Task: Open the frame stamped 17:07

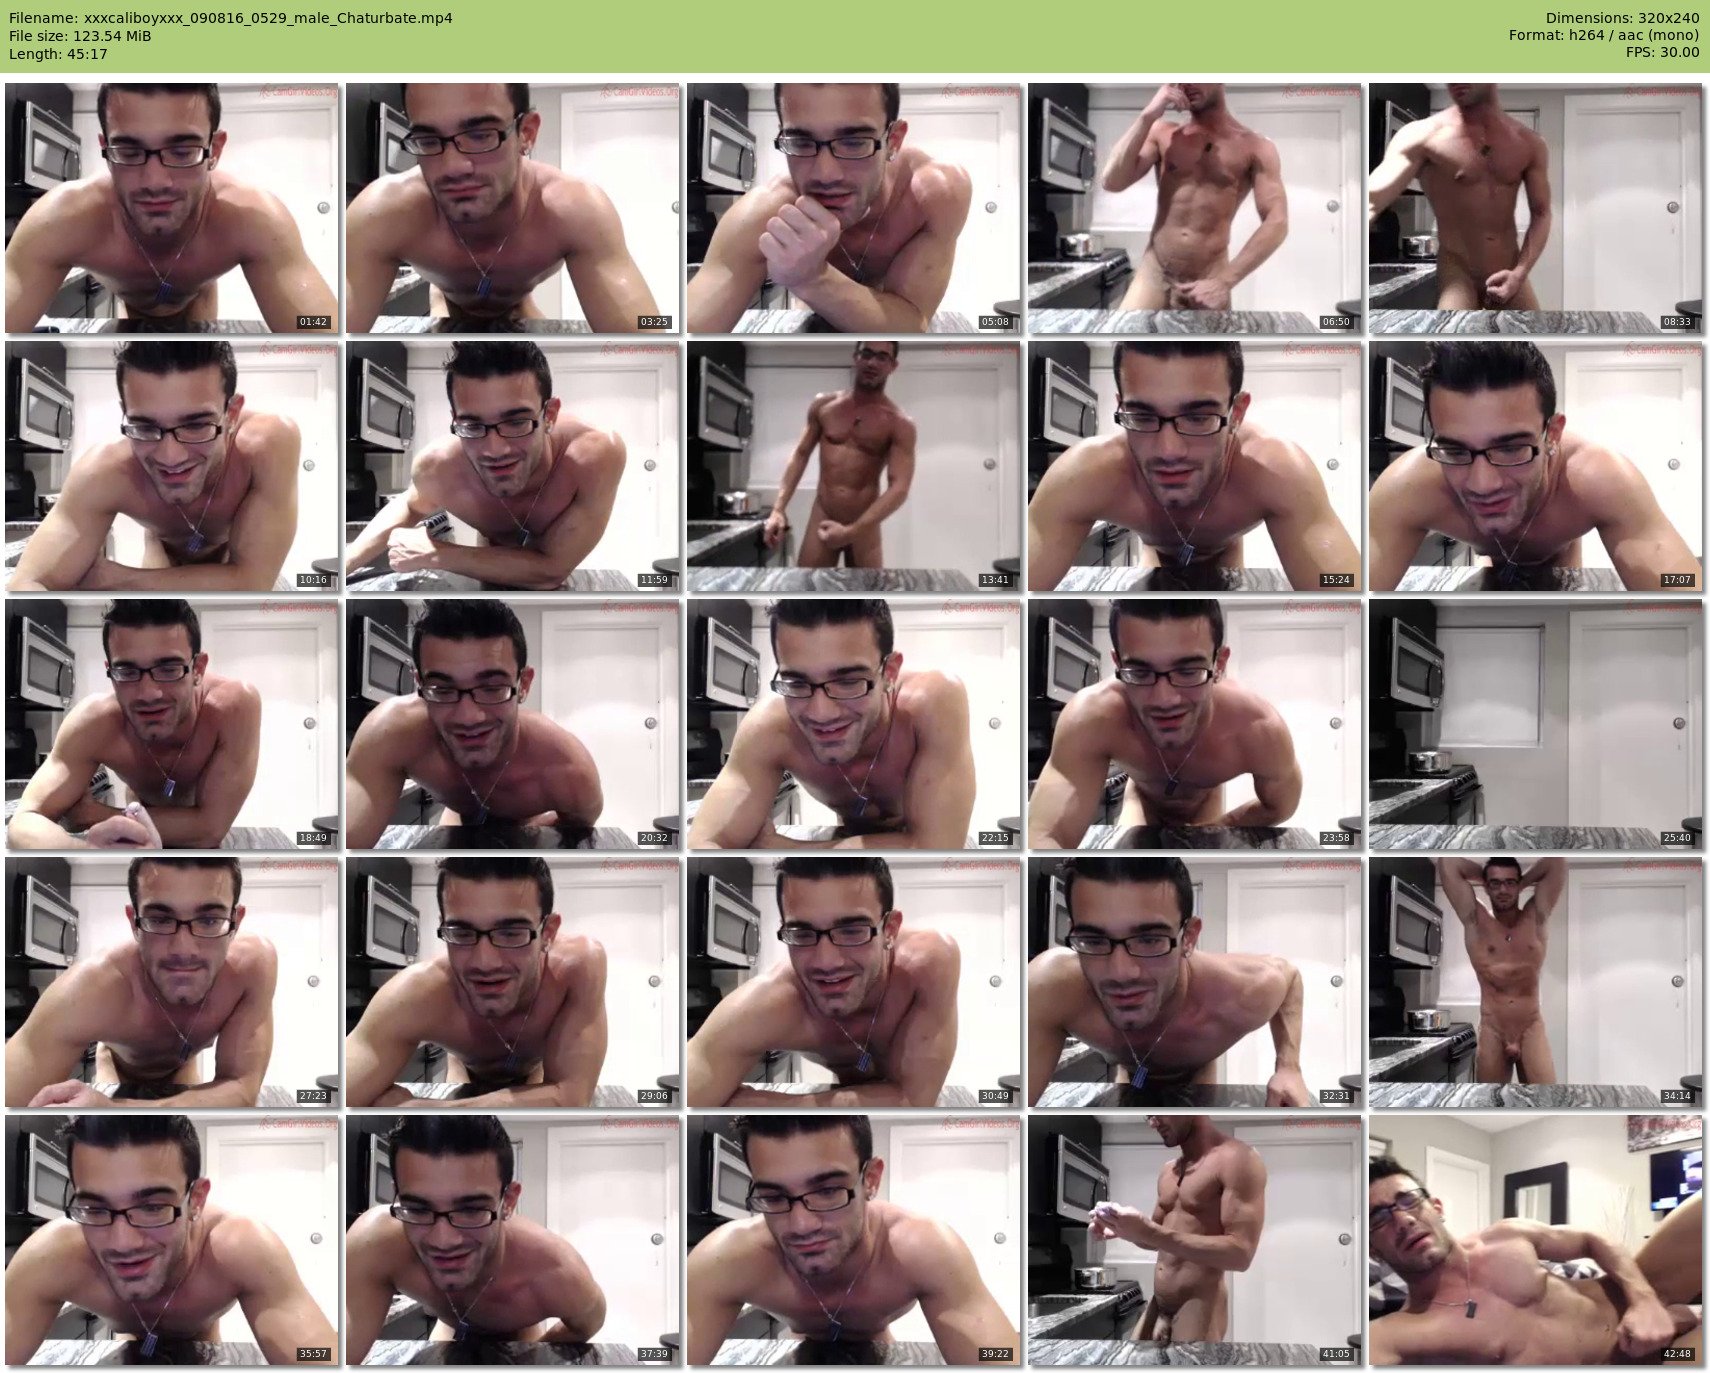Action: click(x=1536, y=466)
